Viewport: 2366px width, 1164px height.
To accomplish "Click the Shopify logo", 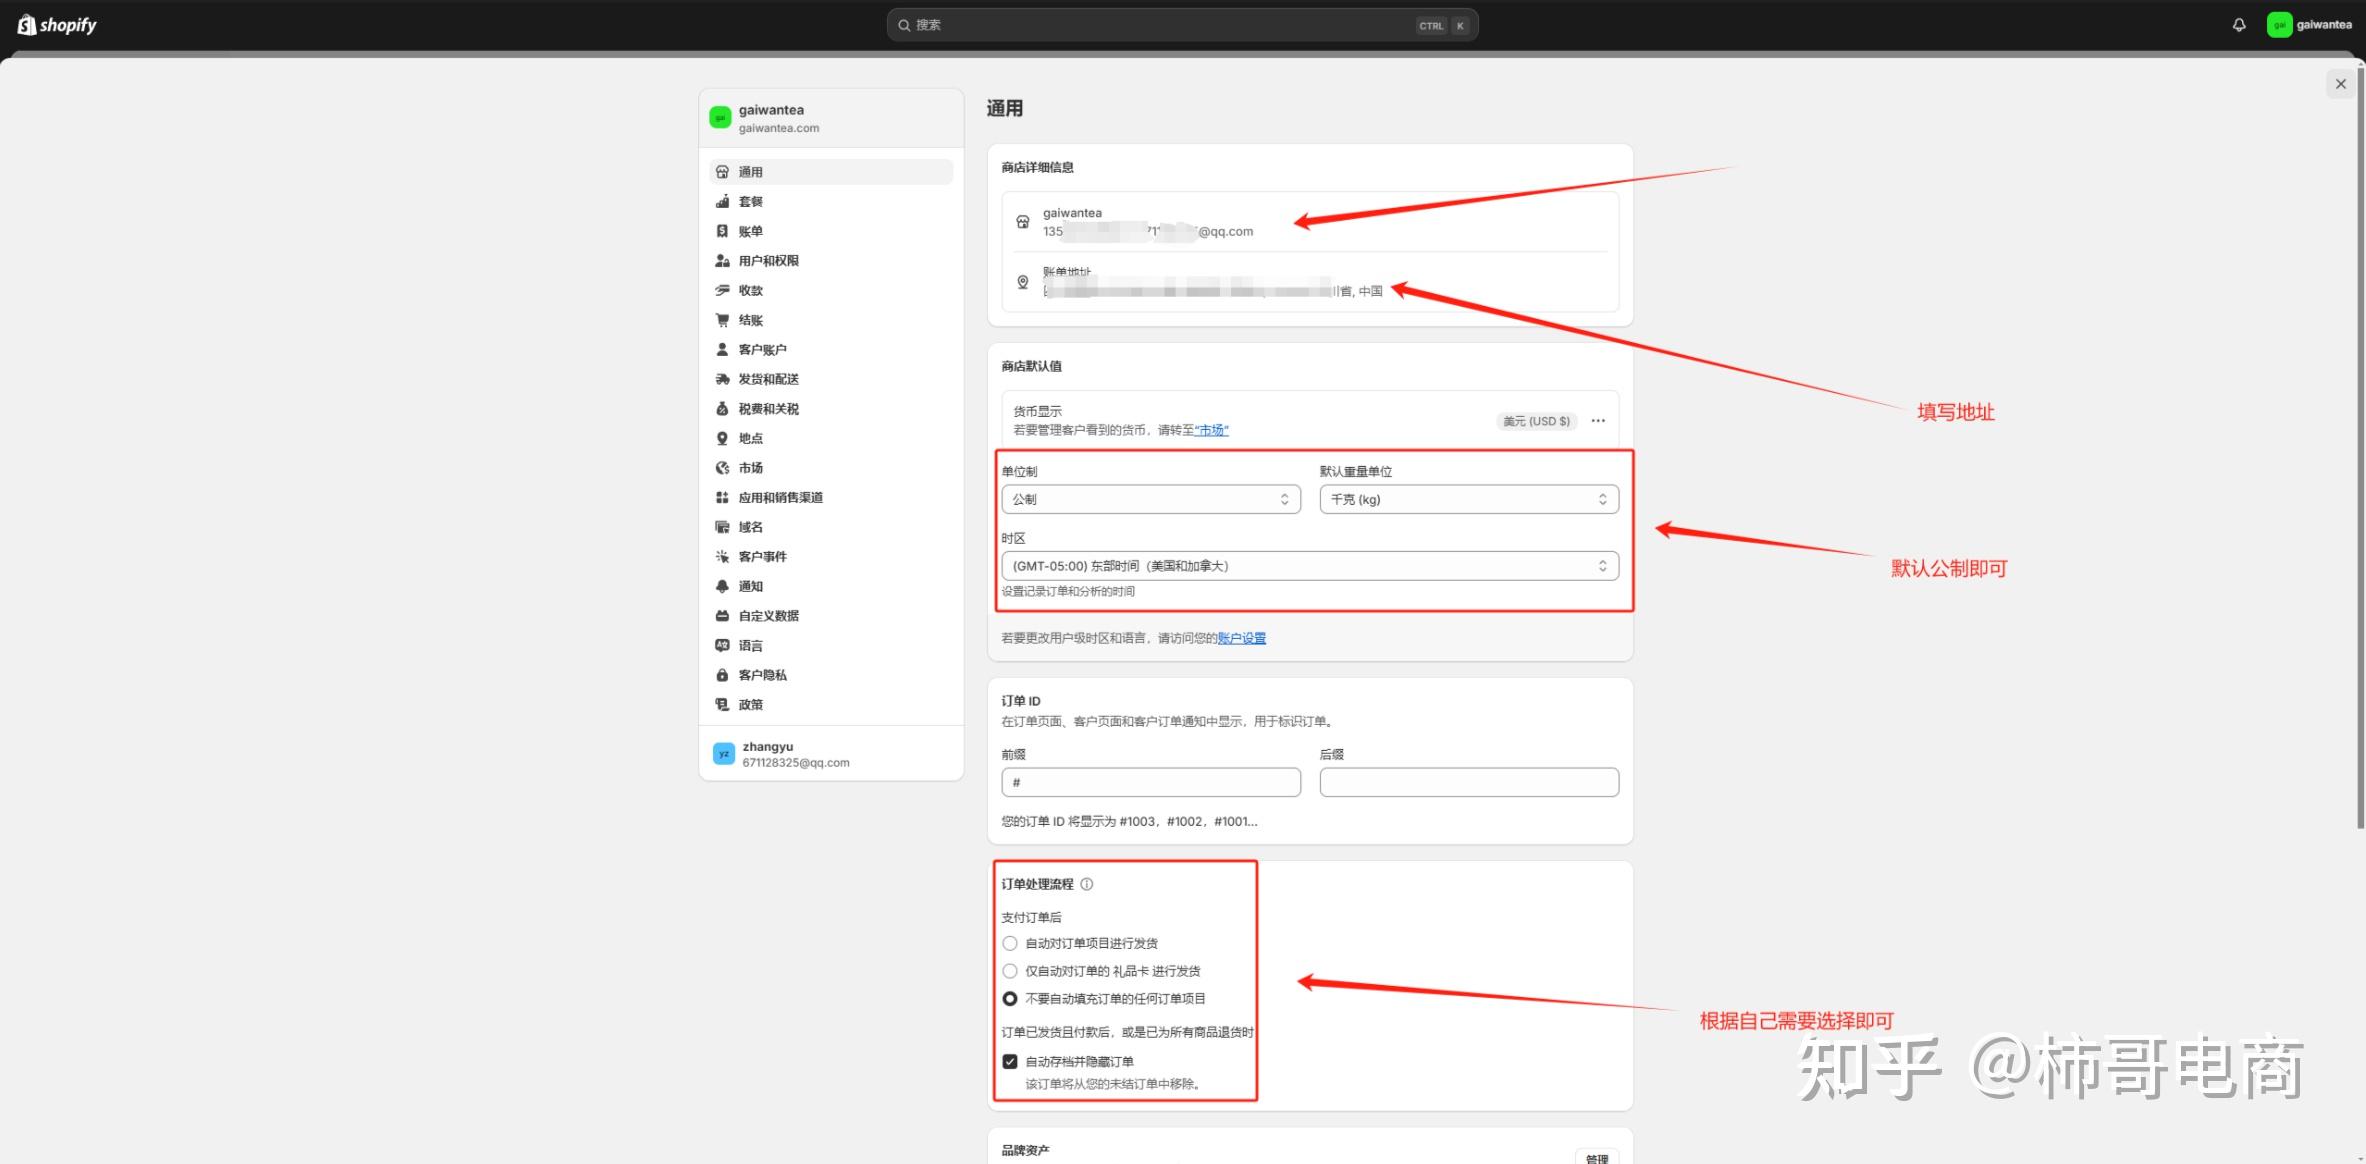I will 57,25.
